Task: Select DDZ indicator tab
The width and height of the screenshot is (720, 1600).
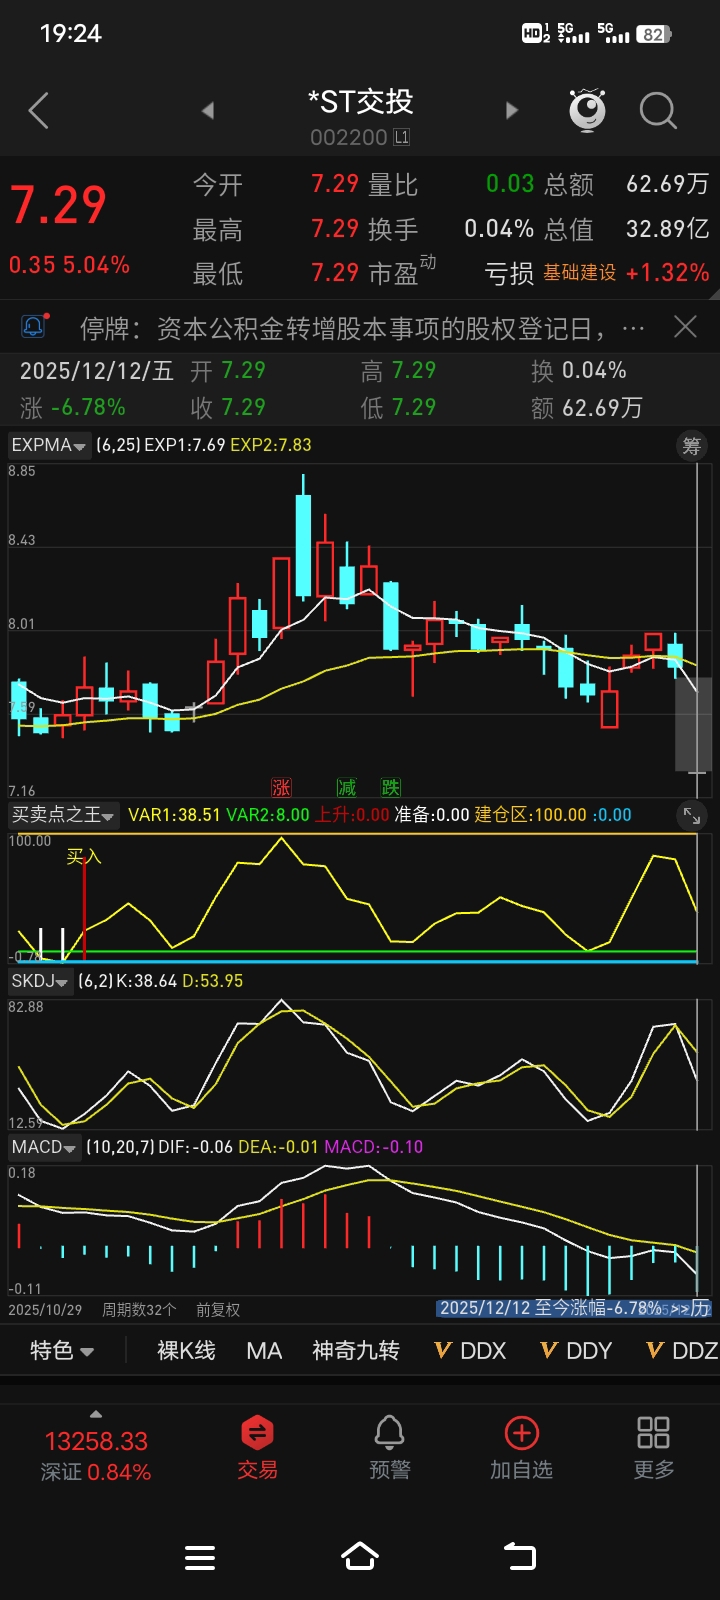Action: pyautogui.click(x=682, y=1351)
